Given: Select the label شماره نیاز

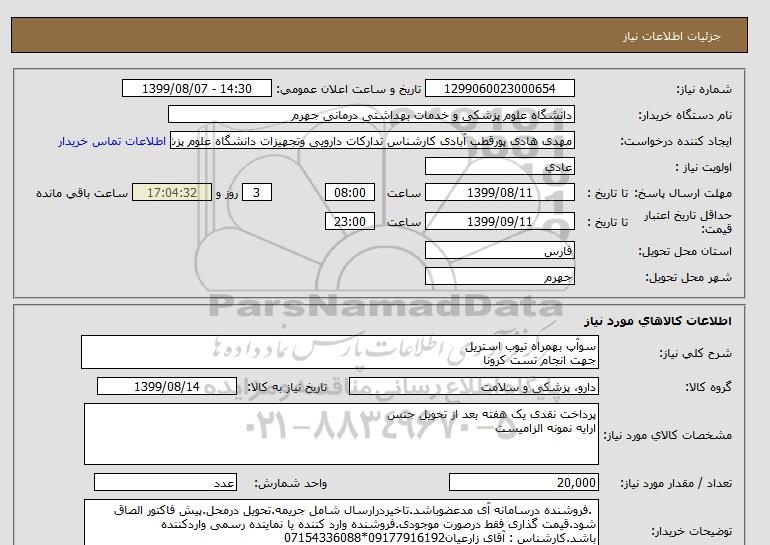Looking at the screenshot, I should [x=704, y=89].
